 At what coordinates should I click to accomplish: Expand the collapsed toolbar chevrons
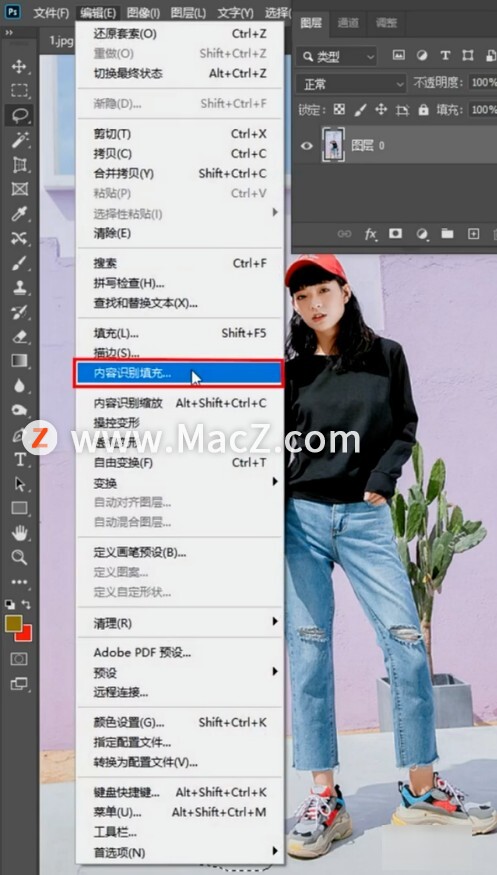(9, 33)
